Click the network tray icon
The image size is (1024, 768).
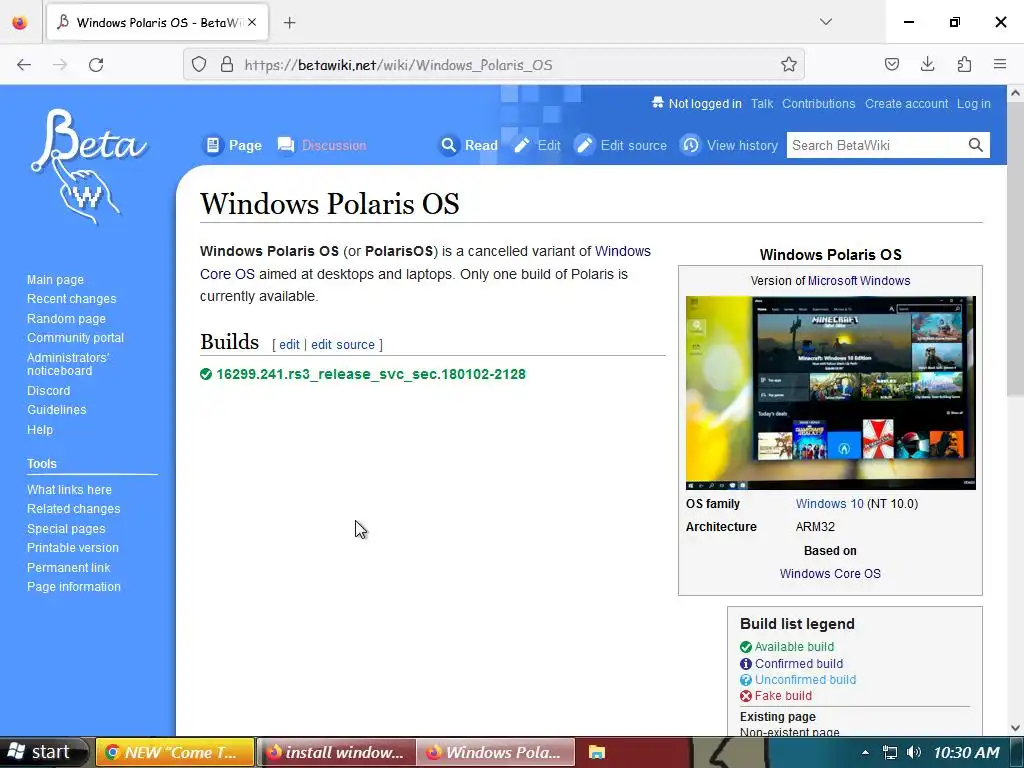coord(889,752)
